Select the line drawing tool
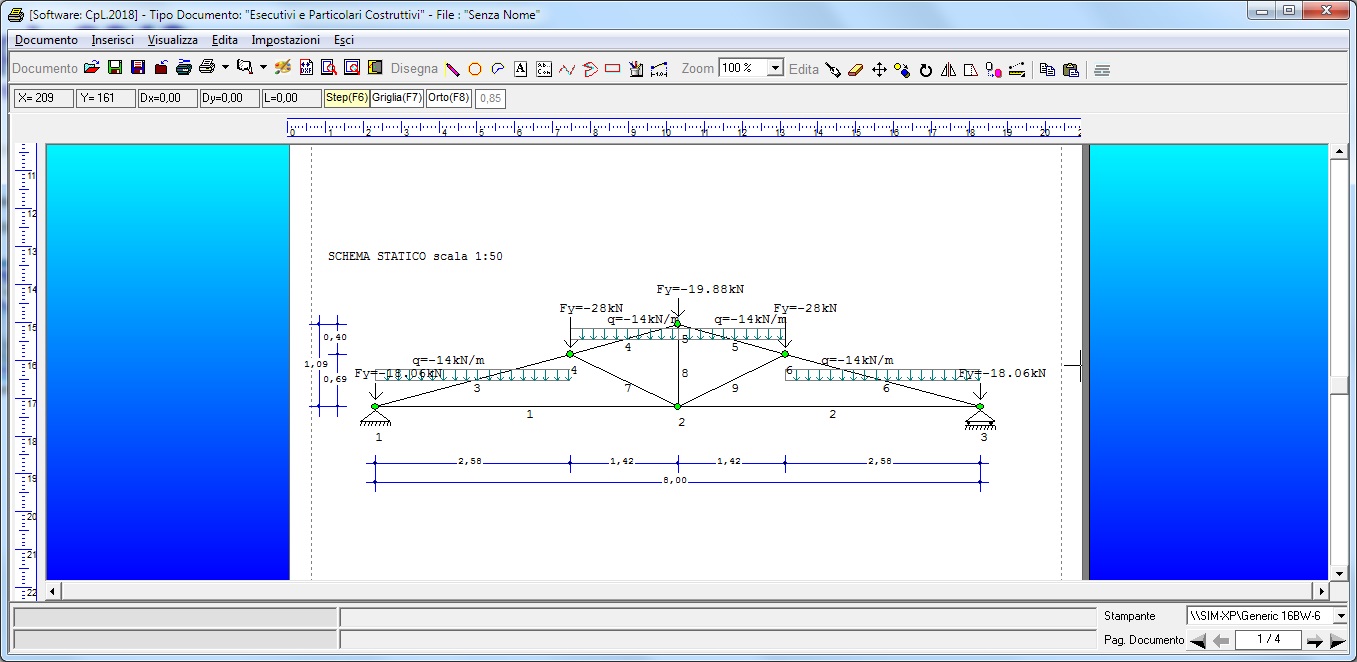 pyautogui.click(x=452, y=69)
